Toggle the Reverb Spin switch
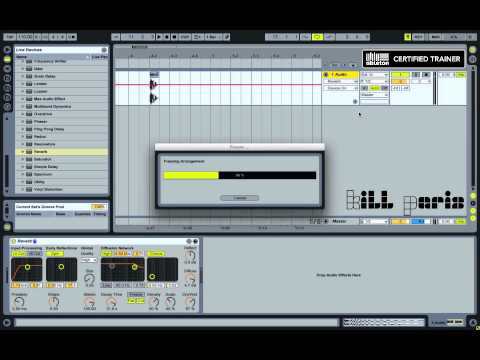Viewport: 480px width, 360px height. (x=55, y=254)
